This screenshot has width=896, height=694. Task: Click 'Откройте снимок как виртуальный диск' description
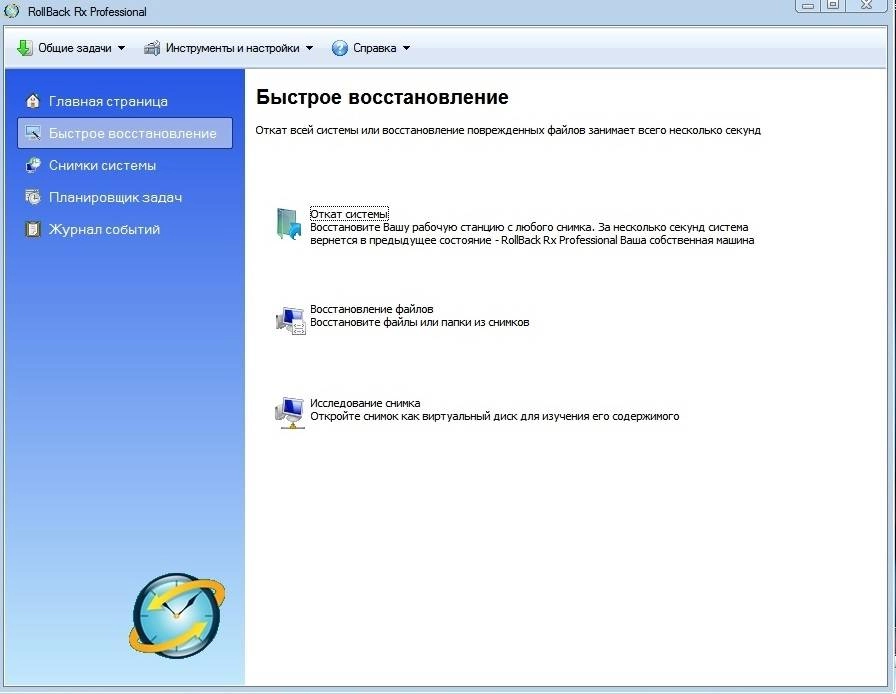point(495,416)
